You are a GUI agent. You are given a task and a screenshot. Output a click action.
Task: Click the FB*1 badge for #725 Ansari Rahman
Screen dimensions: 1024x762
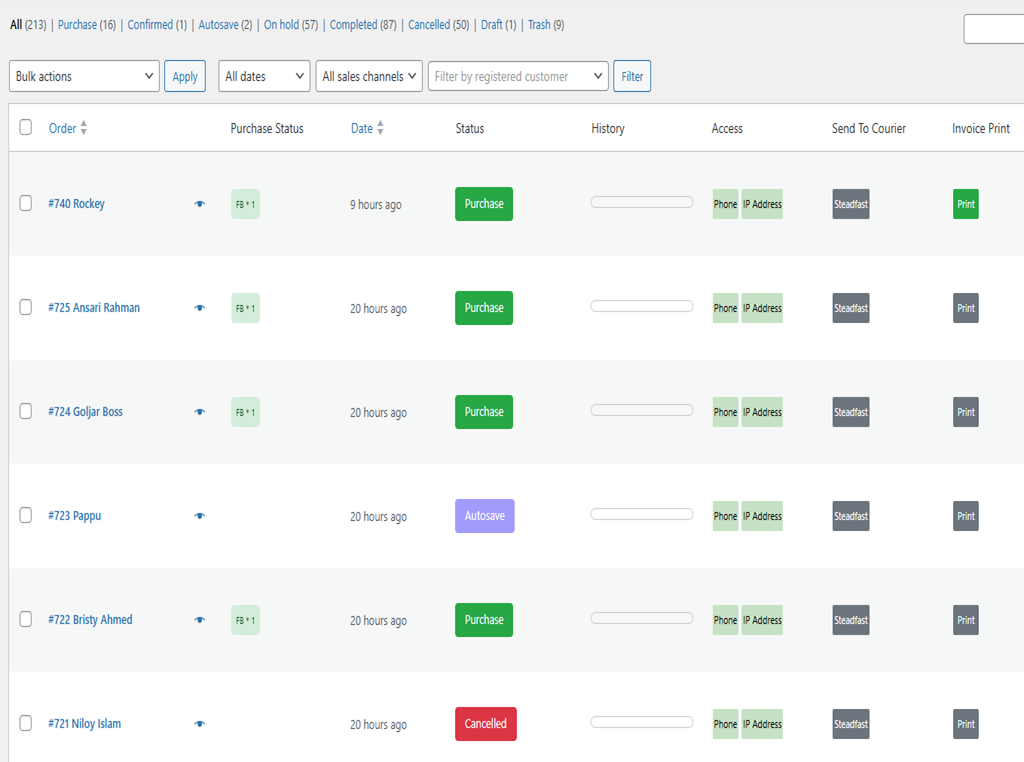click(245, 308)
